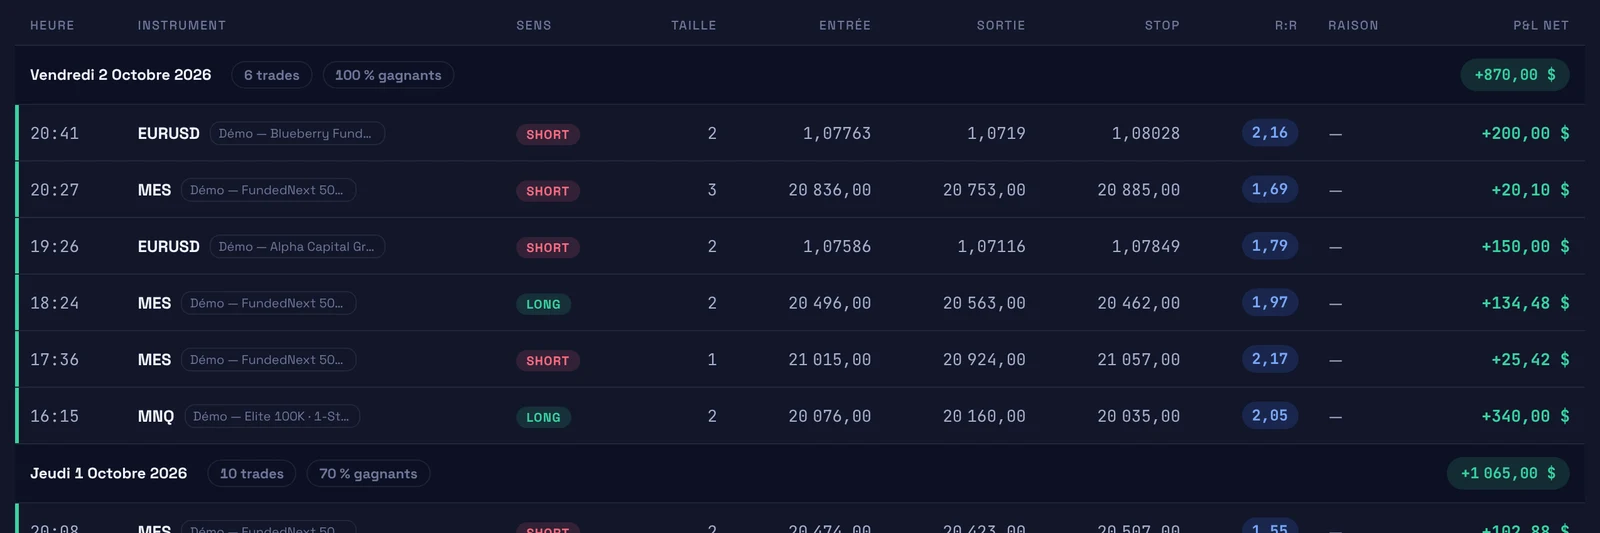Click the 'Démo — Elite 100K · 1-St...' account tag
Screen dimensions: 1600x533
coord(272,416)
